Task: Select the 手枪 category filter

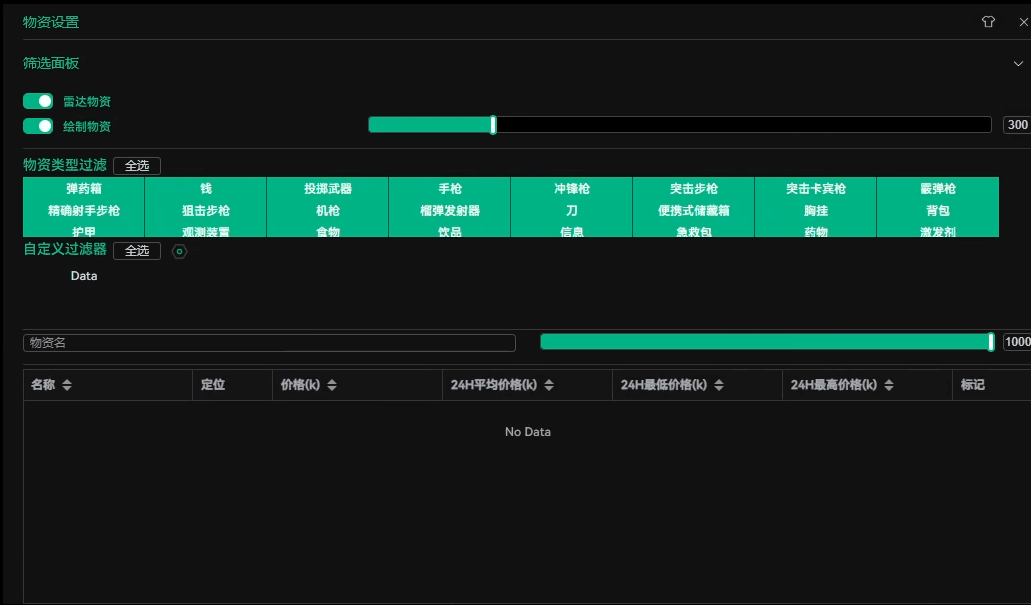Action: point(450,188)
